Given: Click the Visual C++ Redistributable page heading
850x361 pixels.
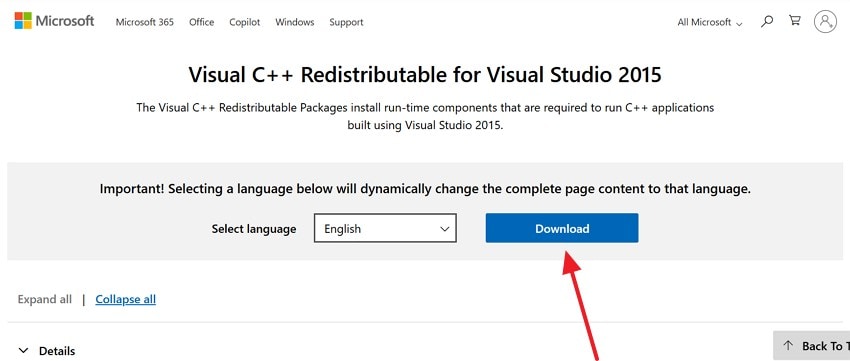Looking at the screenshot, I should coord(425,75).
